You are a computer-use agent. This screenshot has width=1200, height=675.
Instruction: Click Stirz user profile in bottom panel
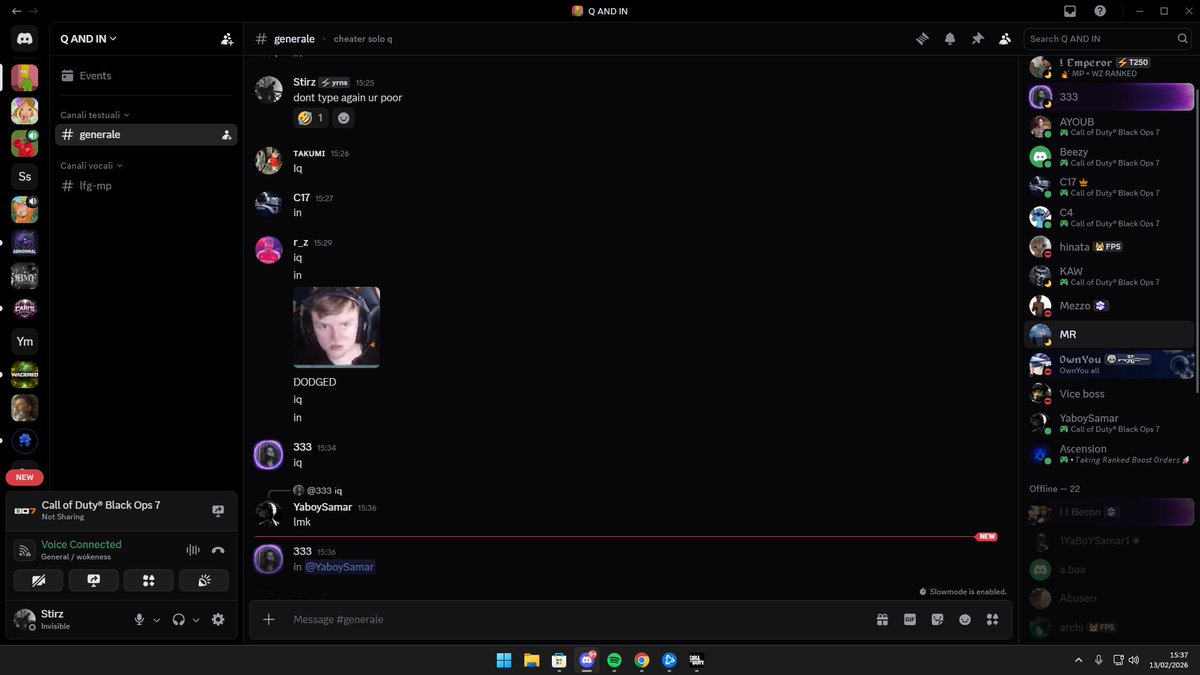(68, 620)
